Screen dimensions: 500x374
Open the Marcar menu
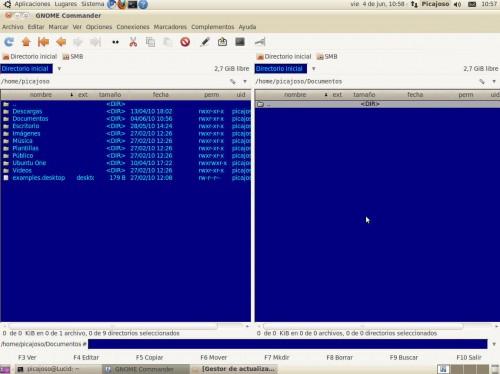(58, 27)
